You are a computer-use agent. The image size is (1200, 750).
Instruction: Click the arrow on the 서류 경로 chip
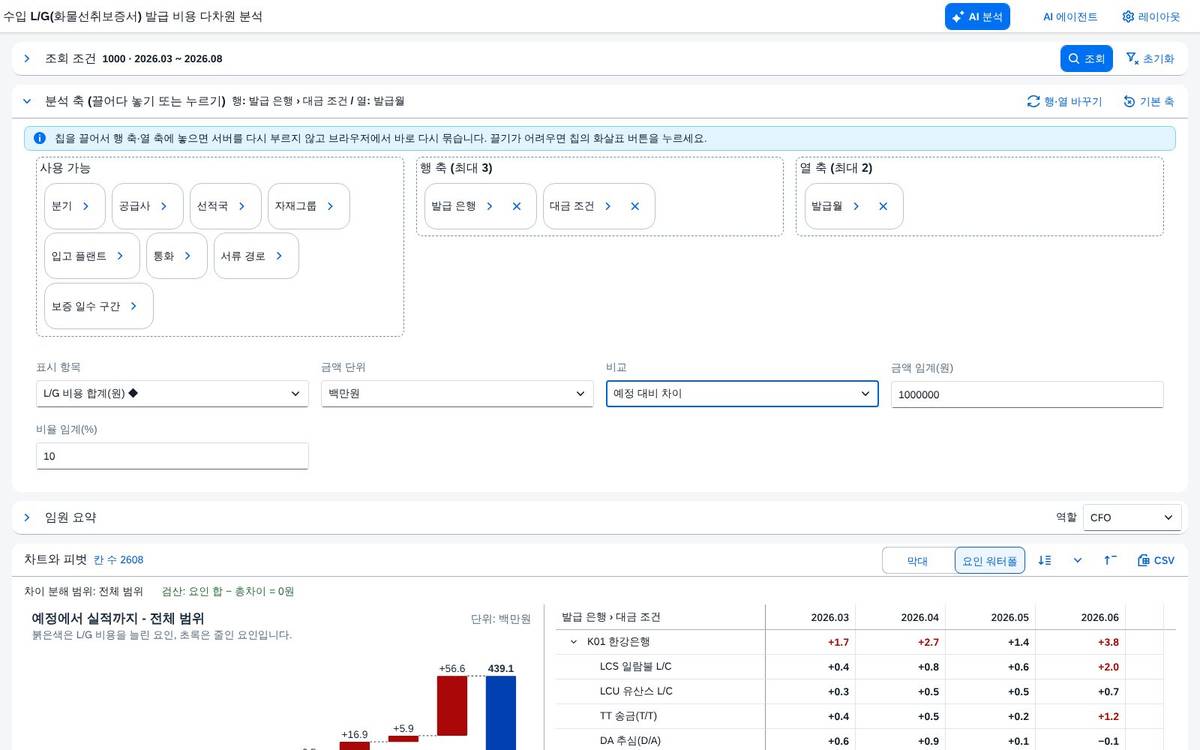[x=279, y=256]
